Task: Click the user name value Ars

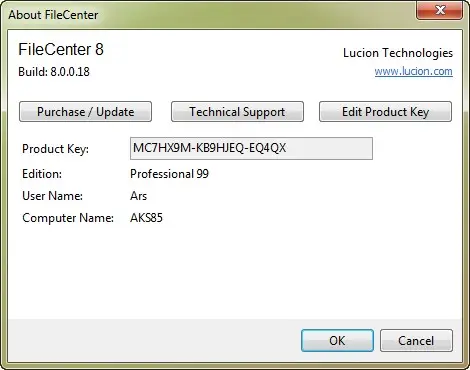Action: pyautogui.click(x=138, y=196)
